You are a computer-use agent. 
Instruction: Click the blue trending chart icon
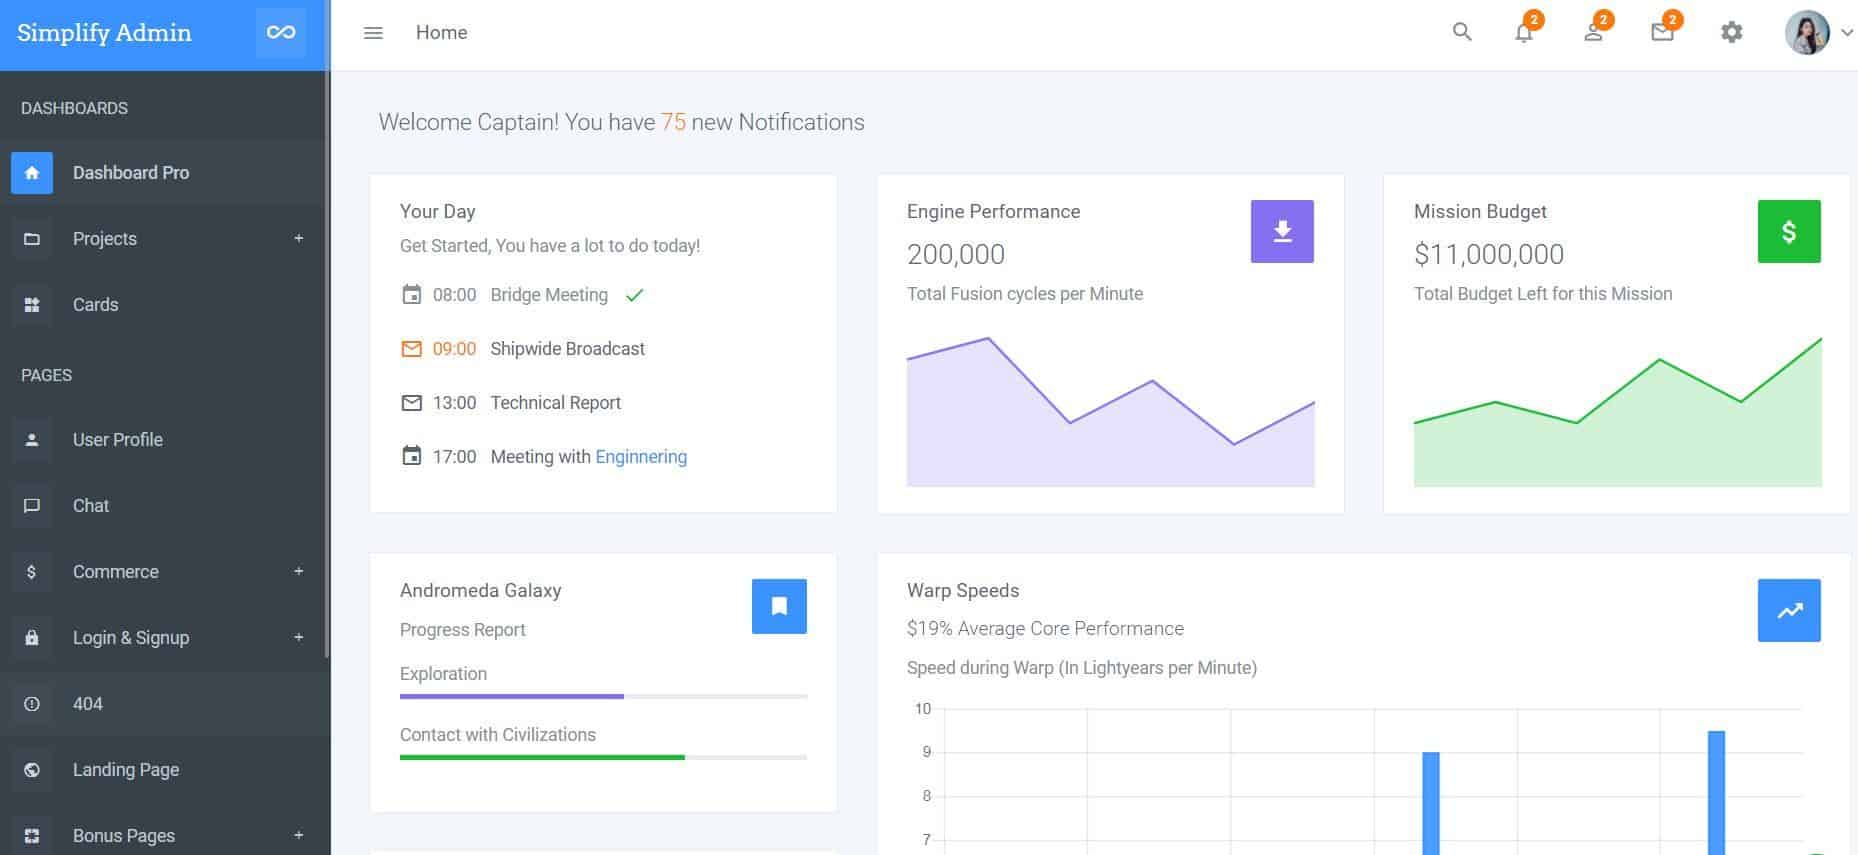pos(1788,610)
